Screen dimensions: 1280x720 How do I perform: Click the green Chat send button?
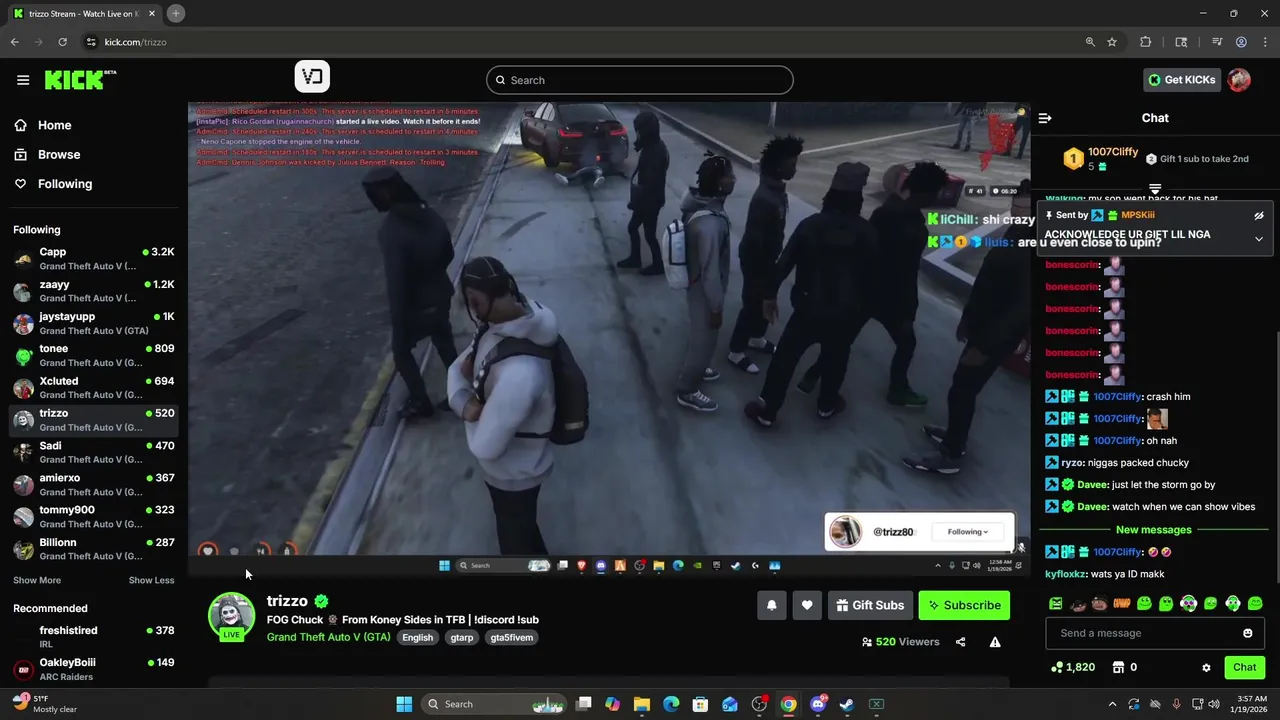tap(1245, 667)
